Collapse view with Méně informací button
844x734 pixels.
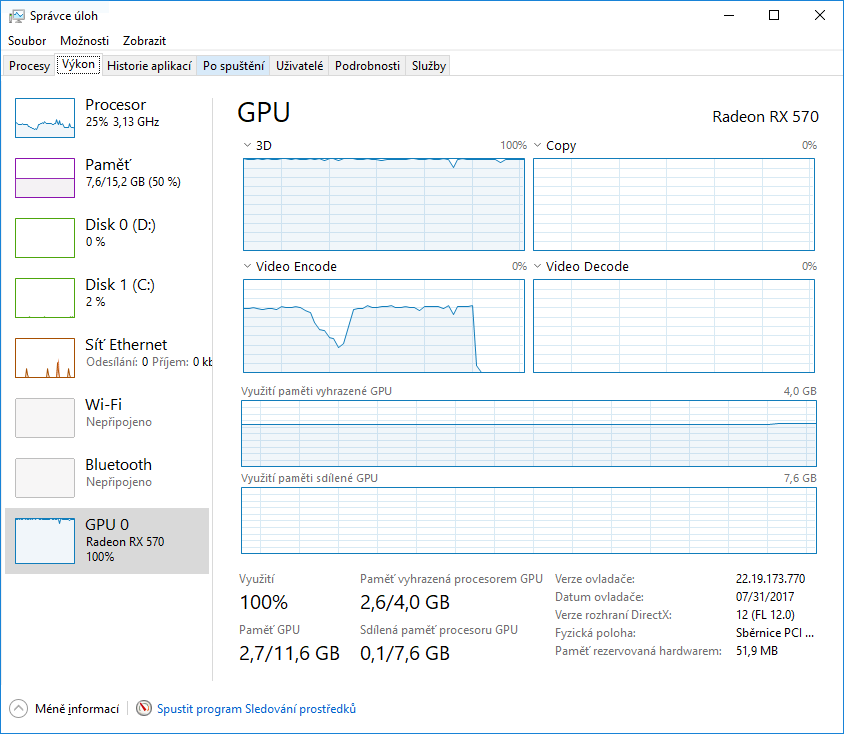(x=66, y=709)
